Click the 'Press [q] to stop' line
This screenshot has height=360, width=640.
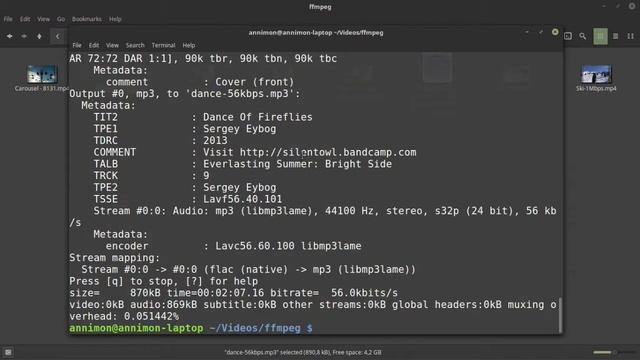coord(164,281)
